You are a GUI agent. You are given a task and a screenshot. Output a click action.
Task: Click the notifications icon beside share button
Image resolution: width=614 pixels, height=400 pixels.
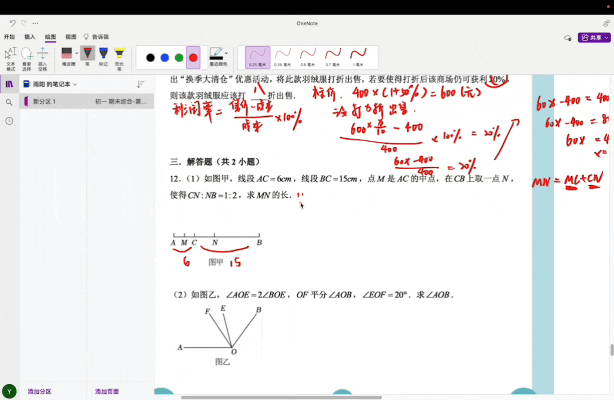[567, 38]
